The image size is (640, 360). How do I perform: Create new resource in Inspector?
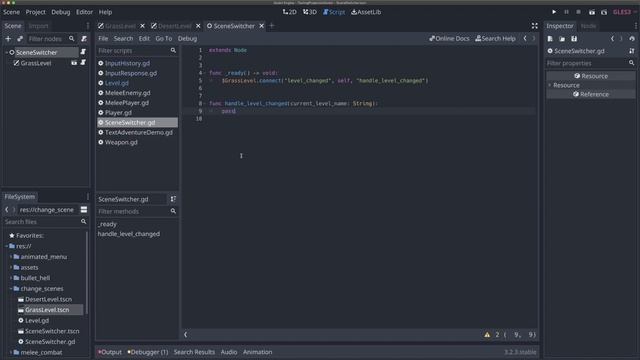tap(550, 39)
